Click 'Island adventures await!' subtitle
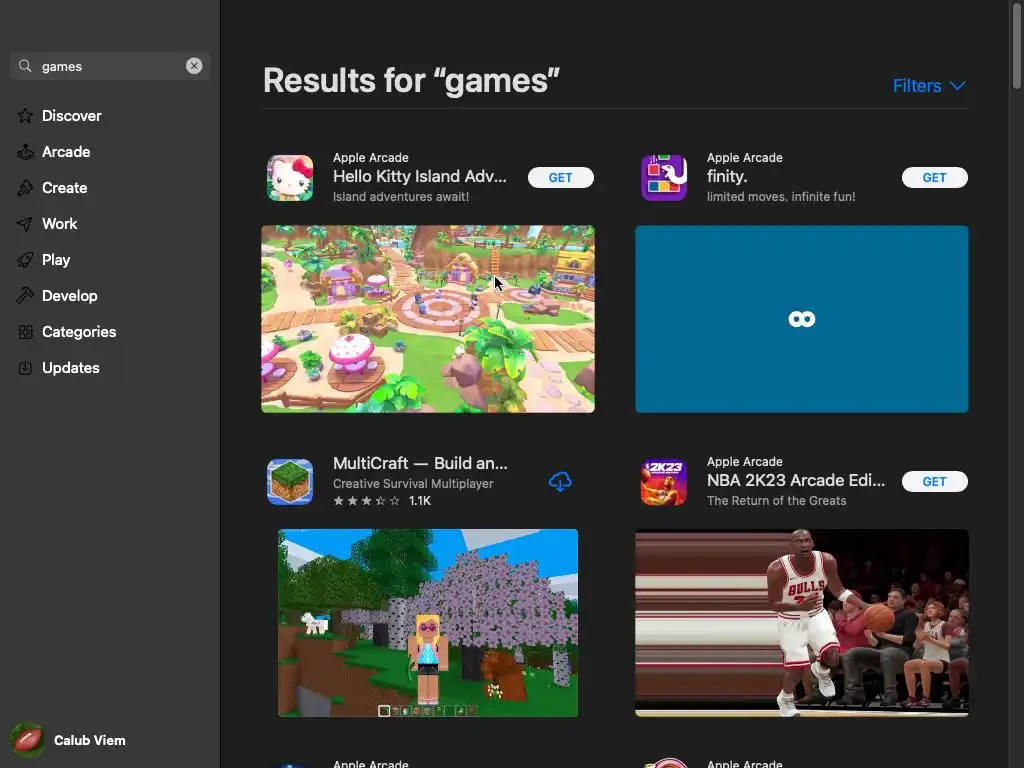 (x=401, y=197)
